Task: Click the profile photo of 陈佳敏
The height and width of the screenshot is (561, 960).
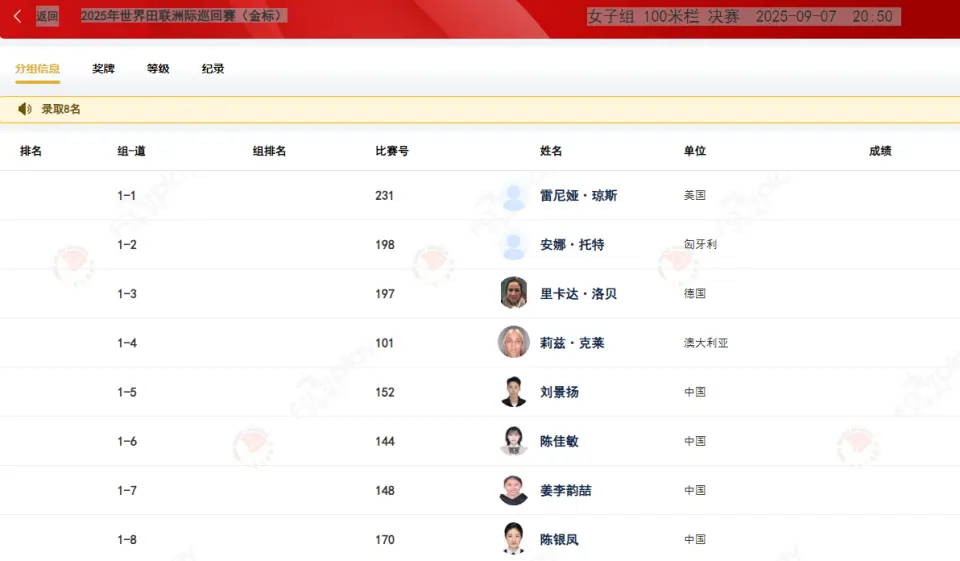Action: pyautogui.click(x=514, y=441)
